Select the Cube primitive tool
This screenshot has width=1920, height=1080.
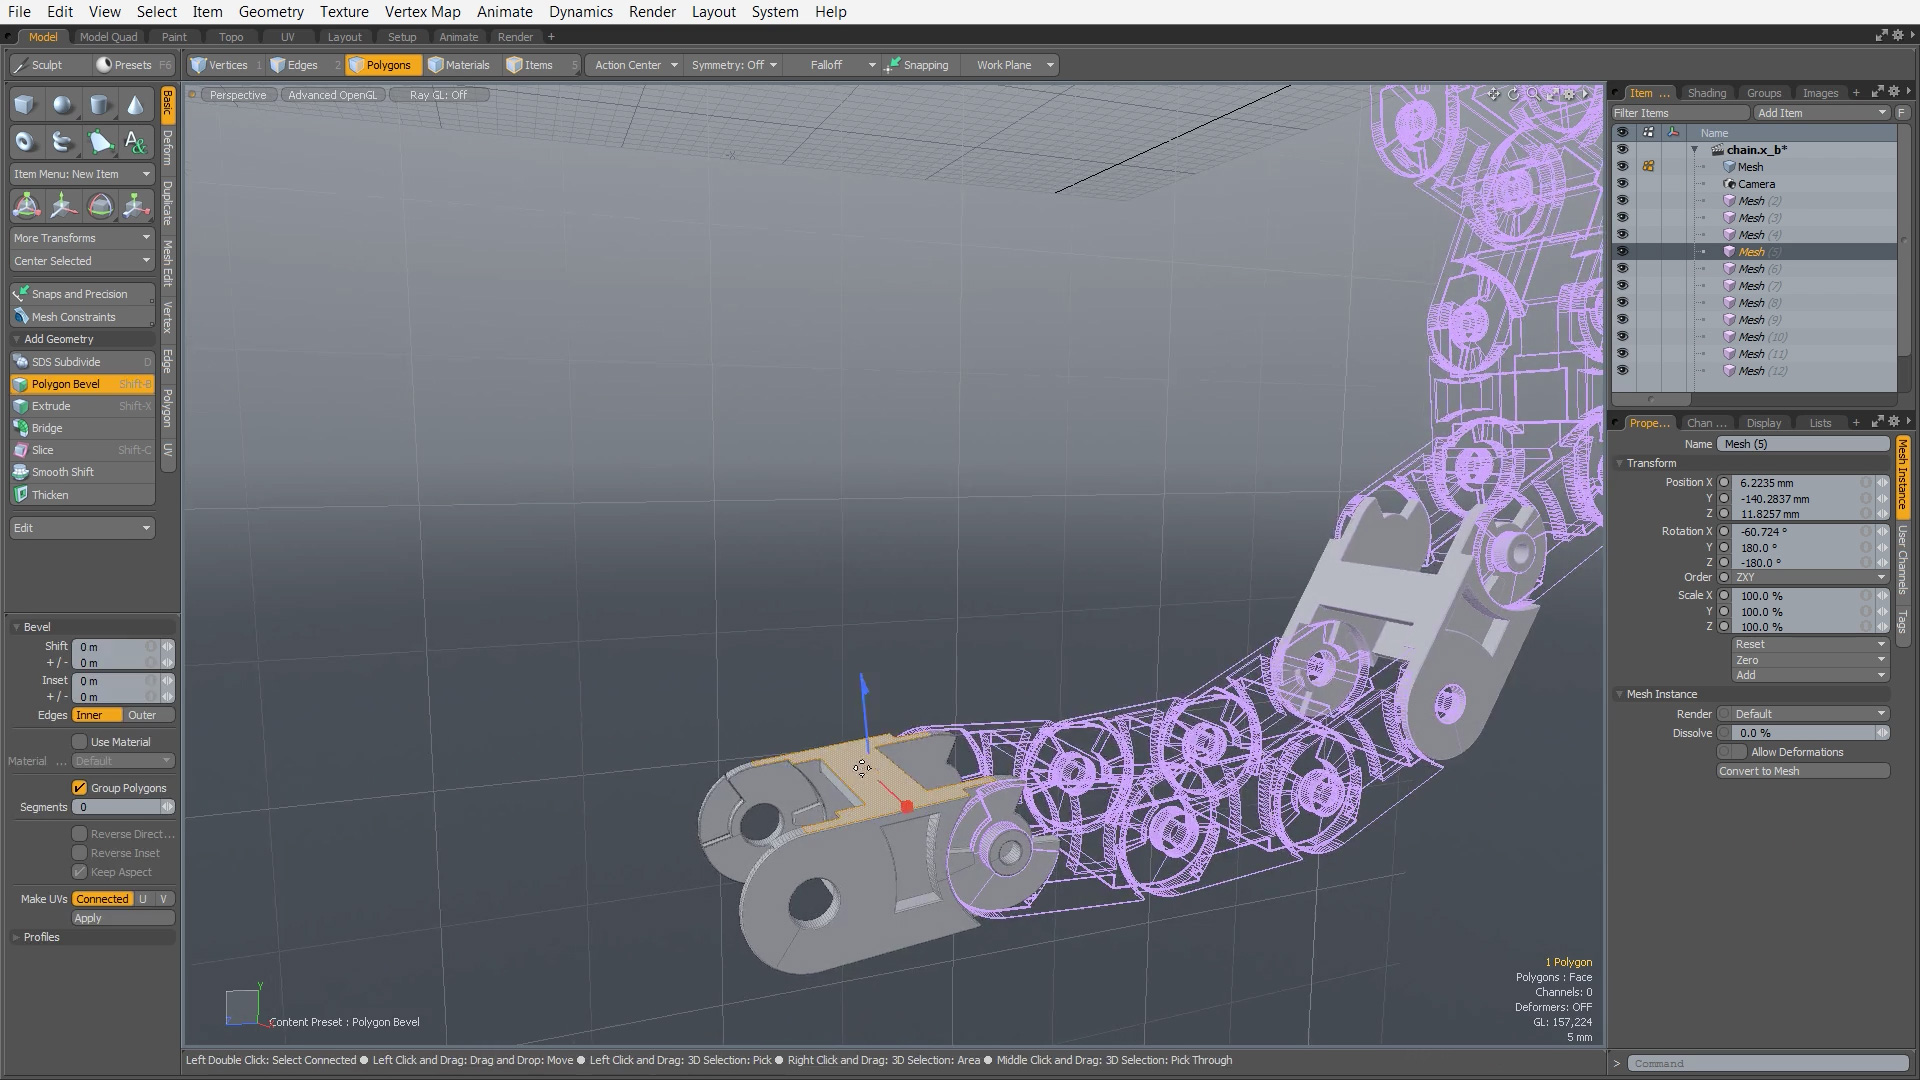[25, 105]
